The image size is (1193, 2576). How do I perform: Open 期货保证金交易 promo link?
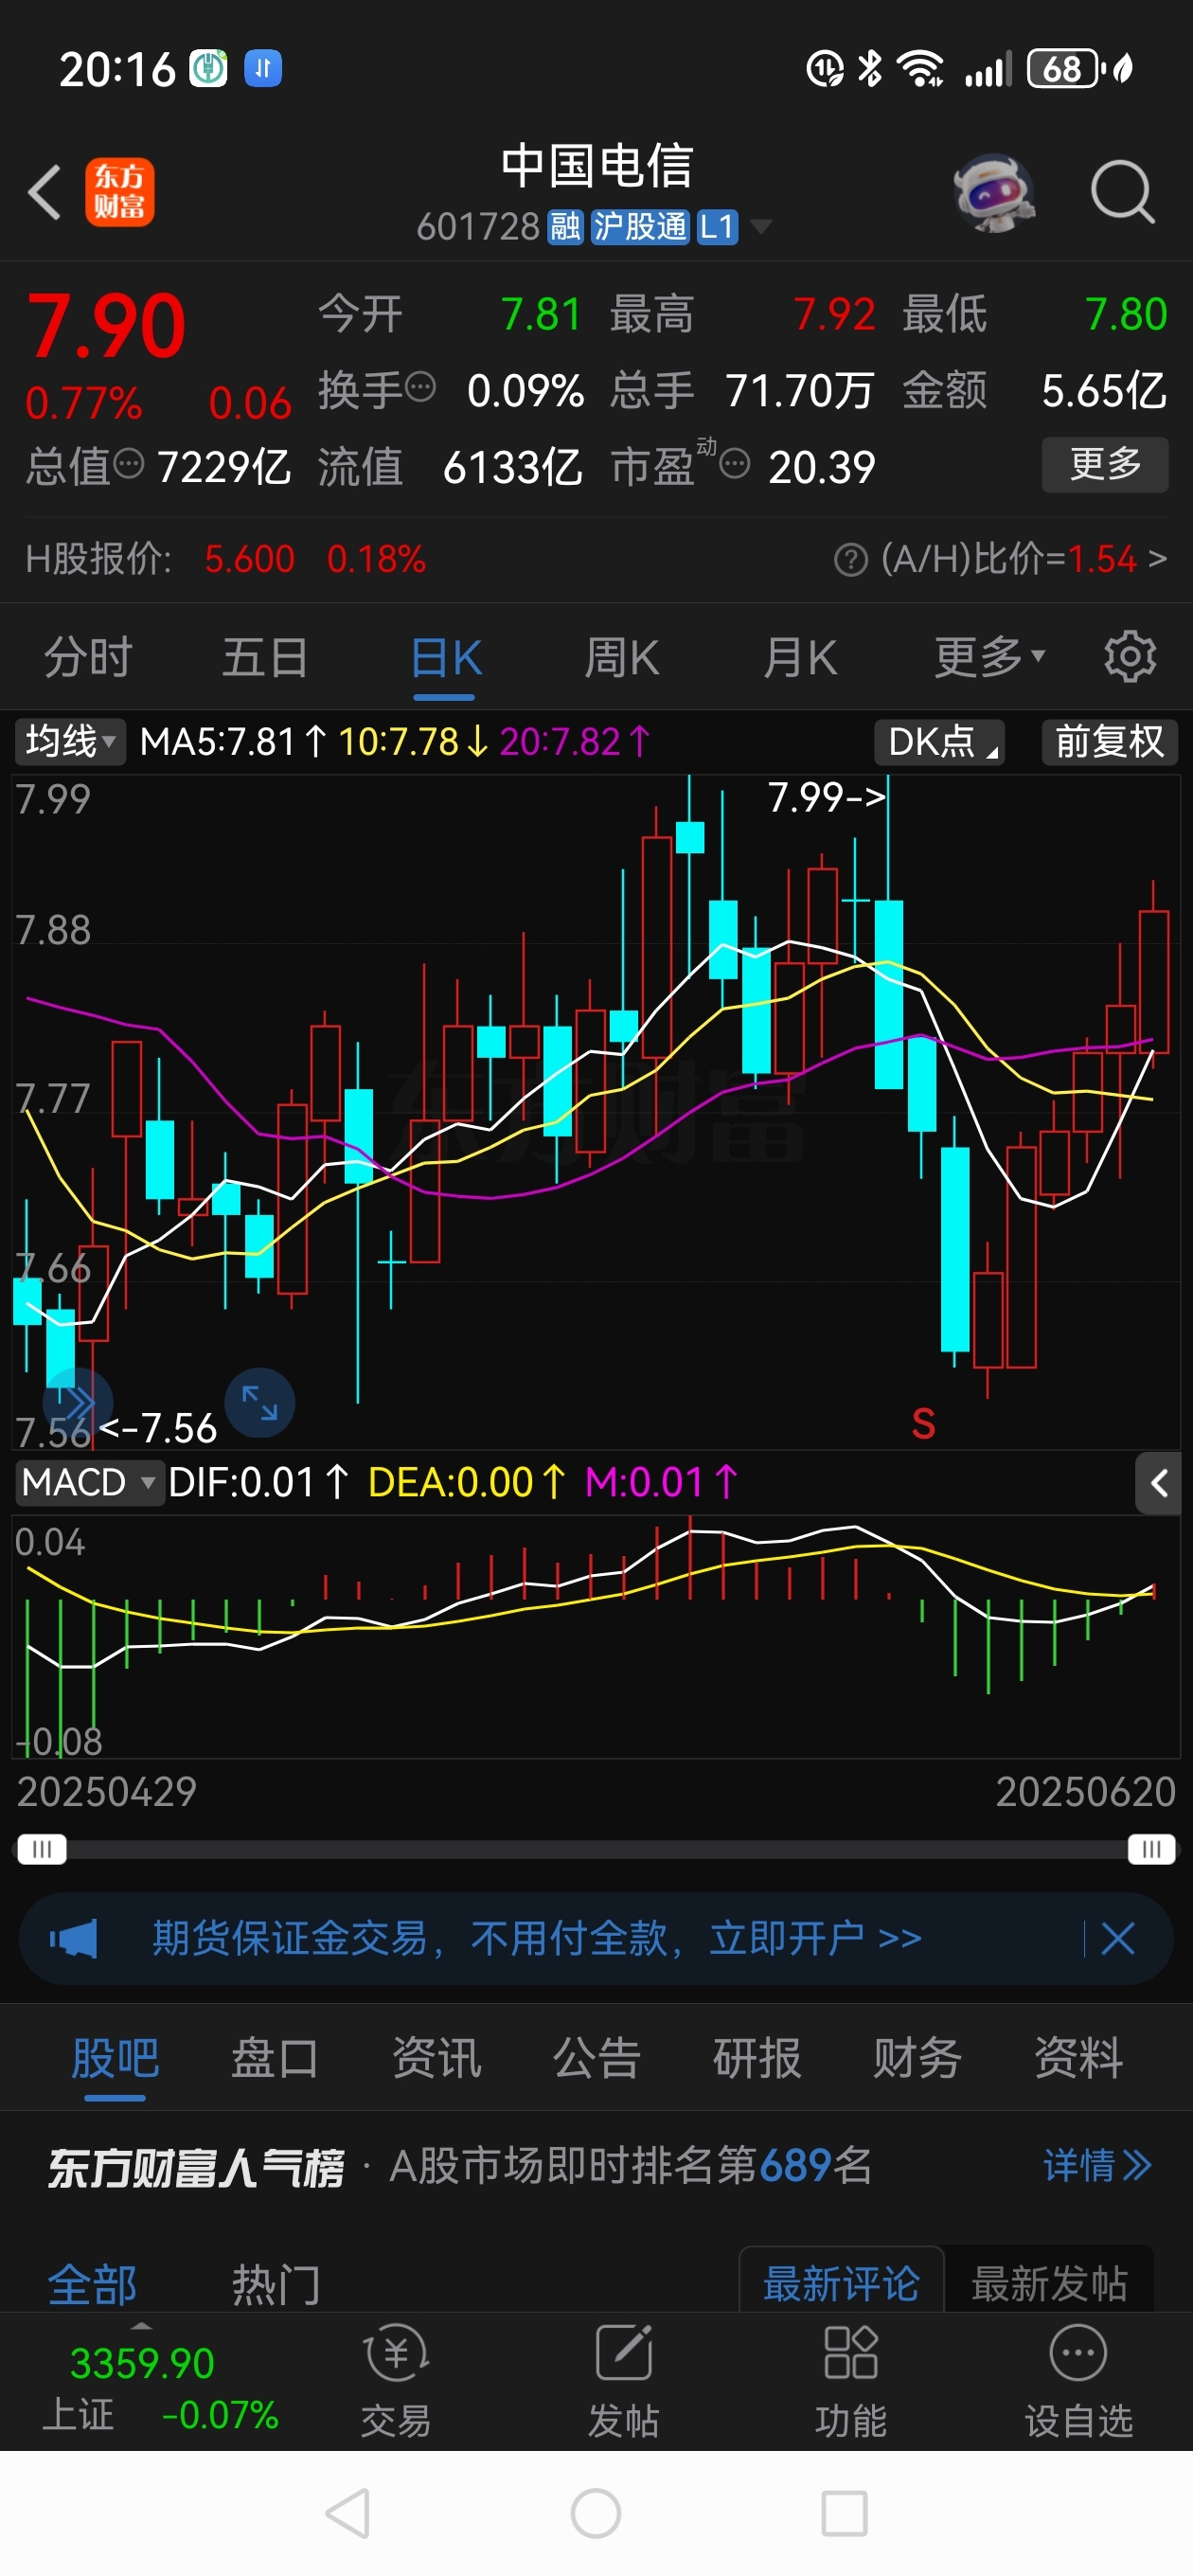click(x=537, y=1938)
